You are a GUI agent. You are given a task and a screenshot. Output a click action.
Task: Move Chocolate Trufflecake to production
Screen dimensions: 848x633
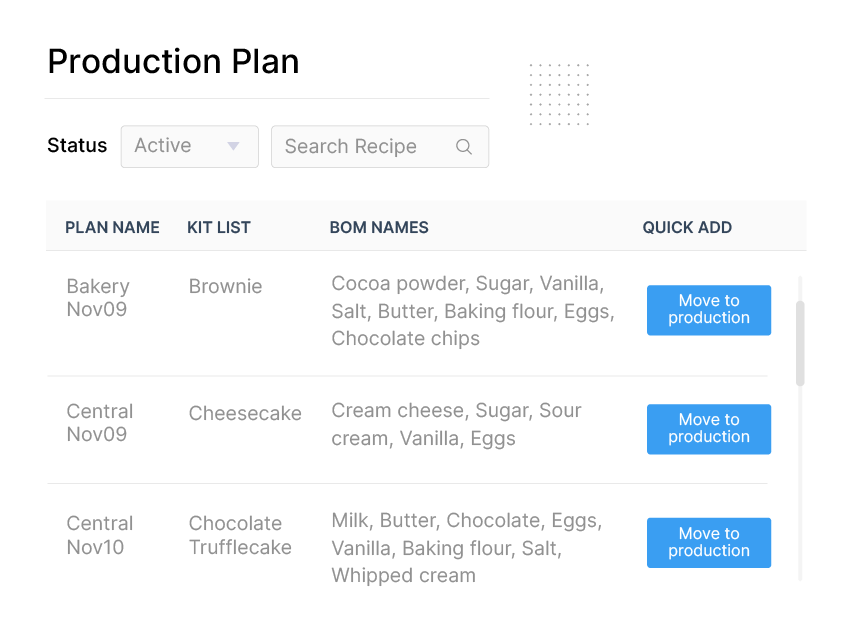708,542
